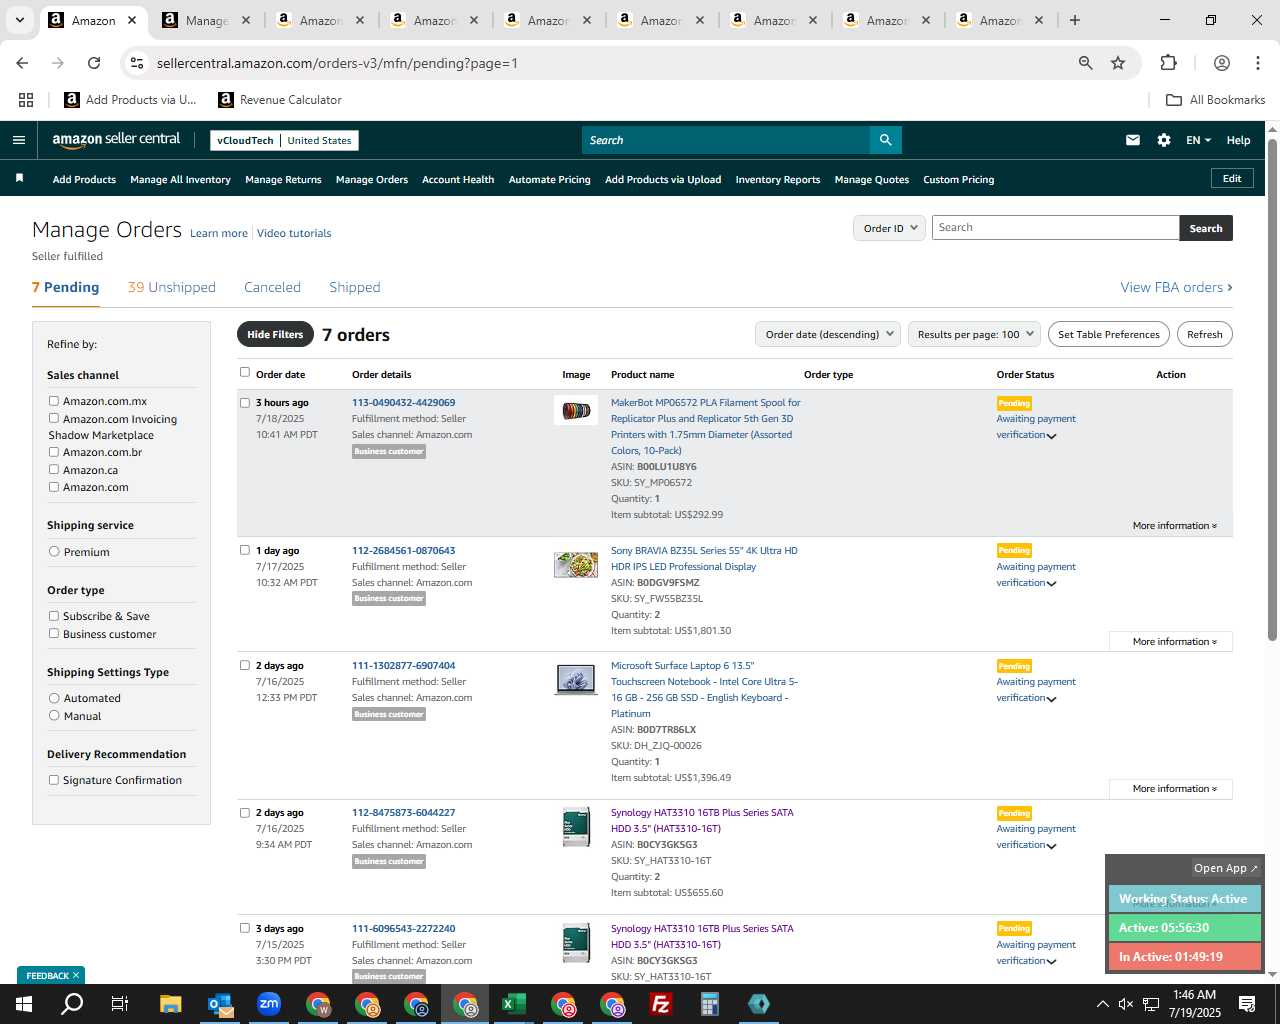This screenshot has height=1024, width=1280.
Task: Open Windows Start menu
Action: (23, 1004)
